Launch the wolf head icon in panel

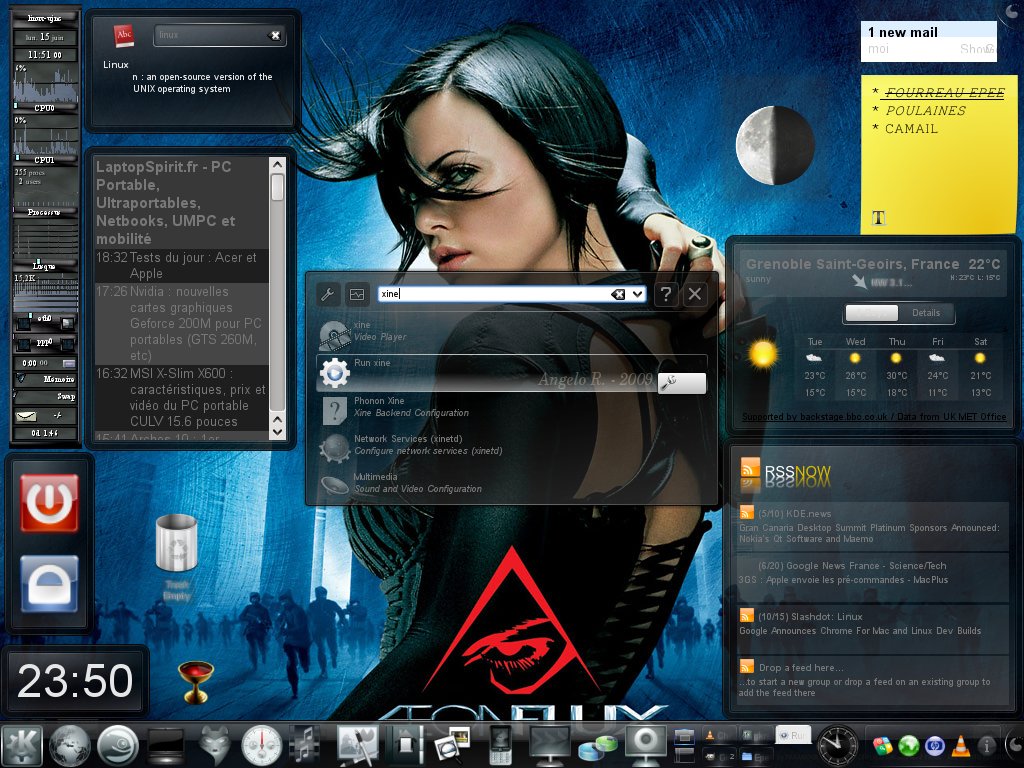[214, 745]
